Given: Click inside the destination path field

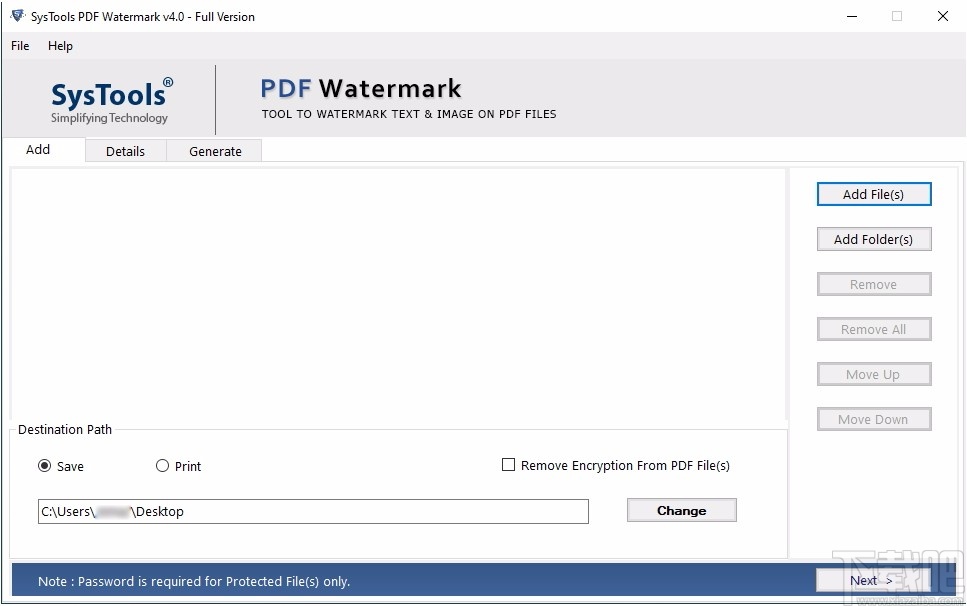Looking at the screenshot, I should tap(313, 511).
